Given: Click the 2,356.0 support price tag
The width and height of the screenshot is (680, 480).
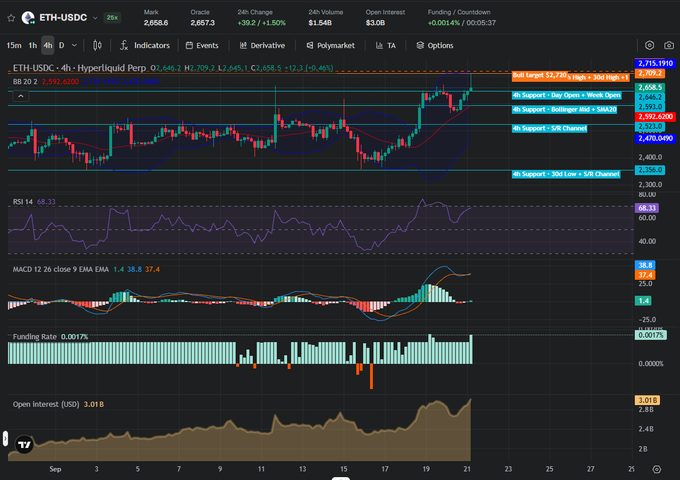Looking at the screenshot, I should pos(650,170).
